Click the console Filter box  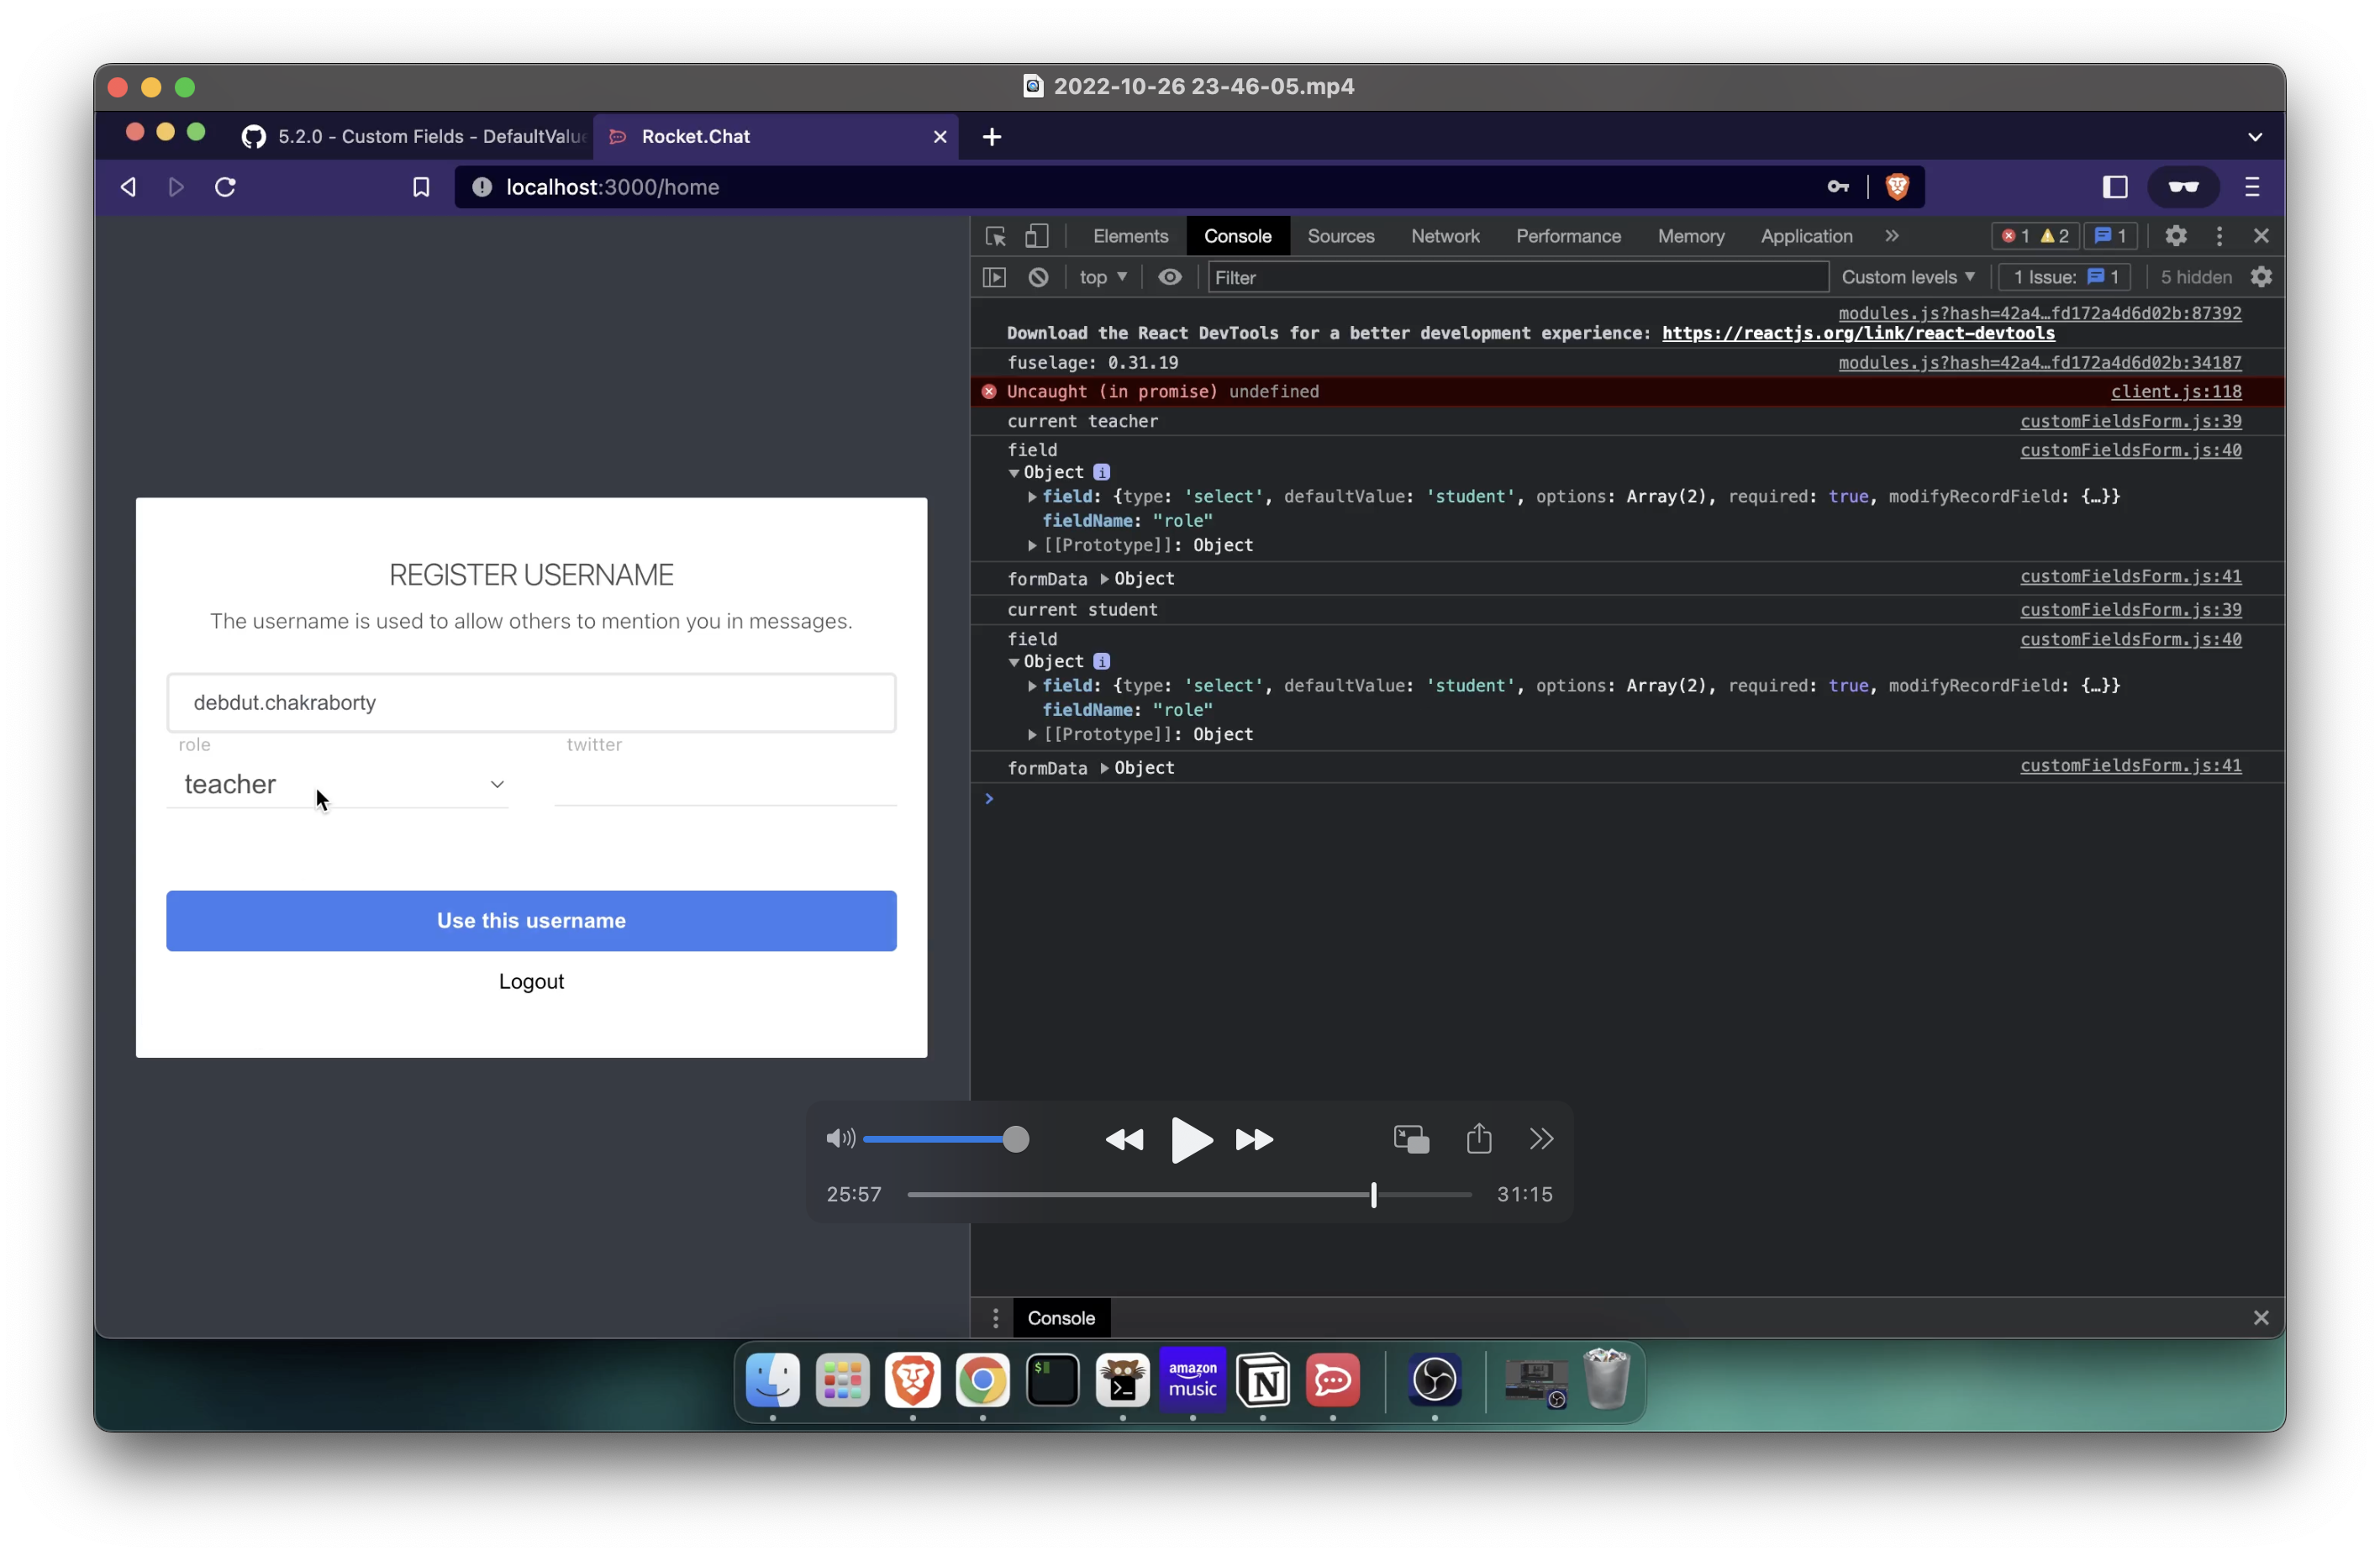1518,277
